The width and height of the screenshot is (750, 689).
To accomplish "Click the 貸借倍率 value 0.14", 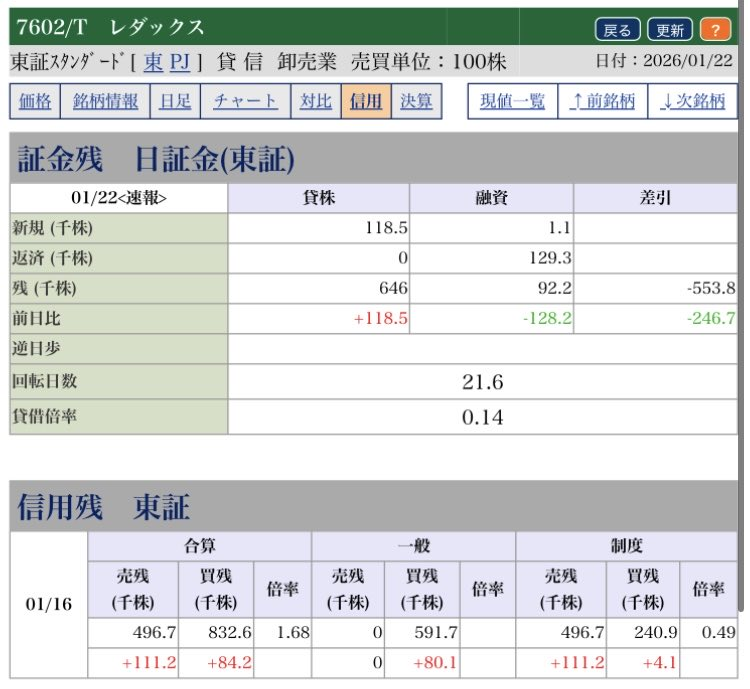I will (x=482, y=417).
